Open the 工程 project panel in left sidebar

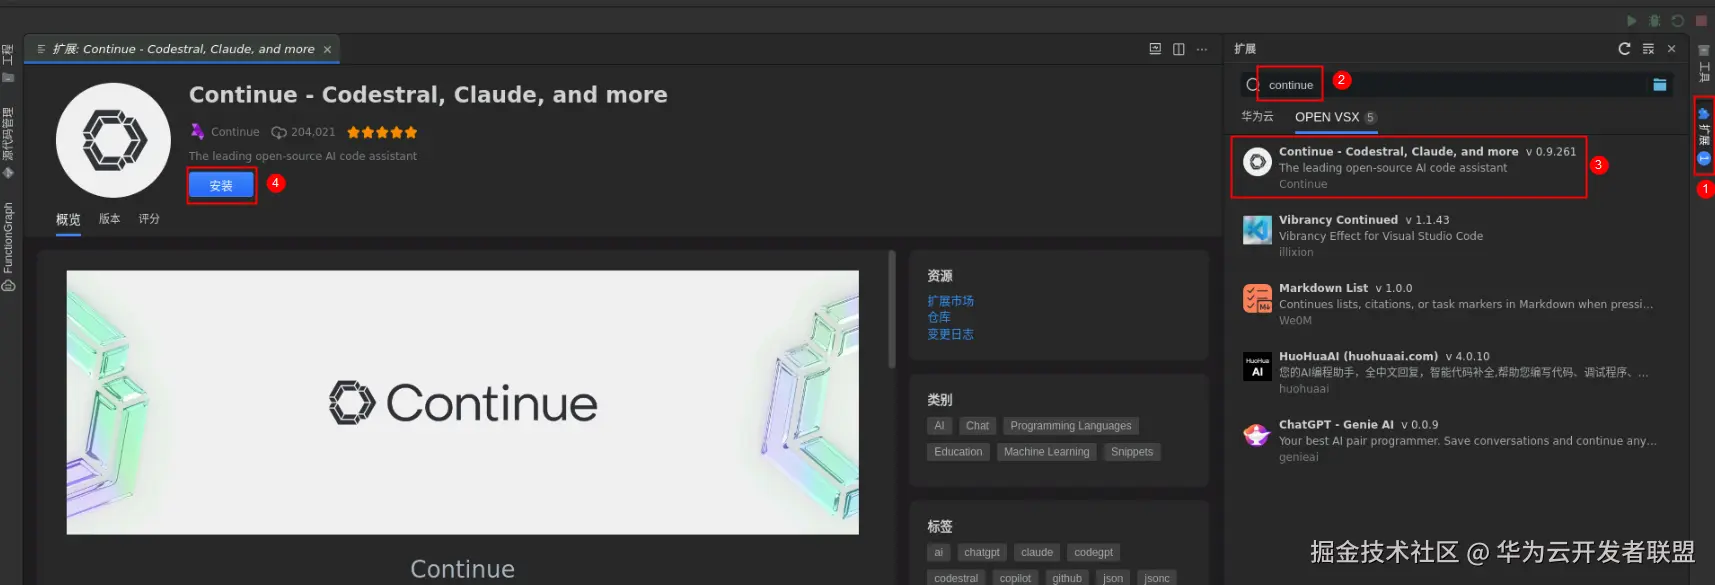(8, 63)
